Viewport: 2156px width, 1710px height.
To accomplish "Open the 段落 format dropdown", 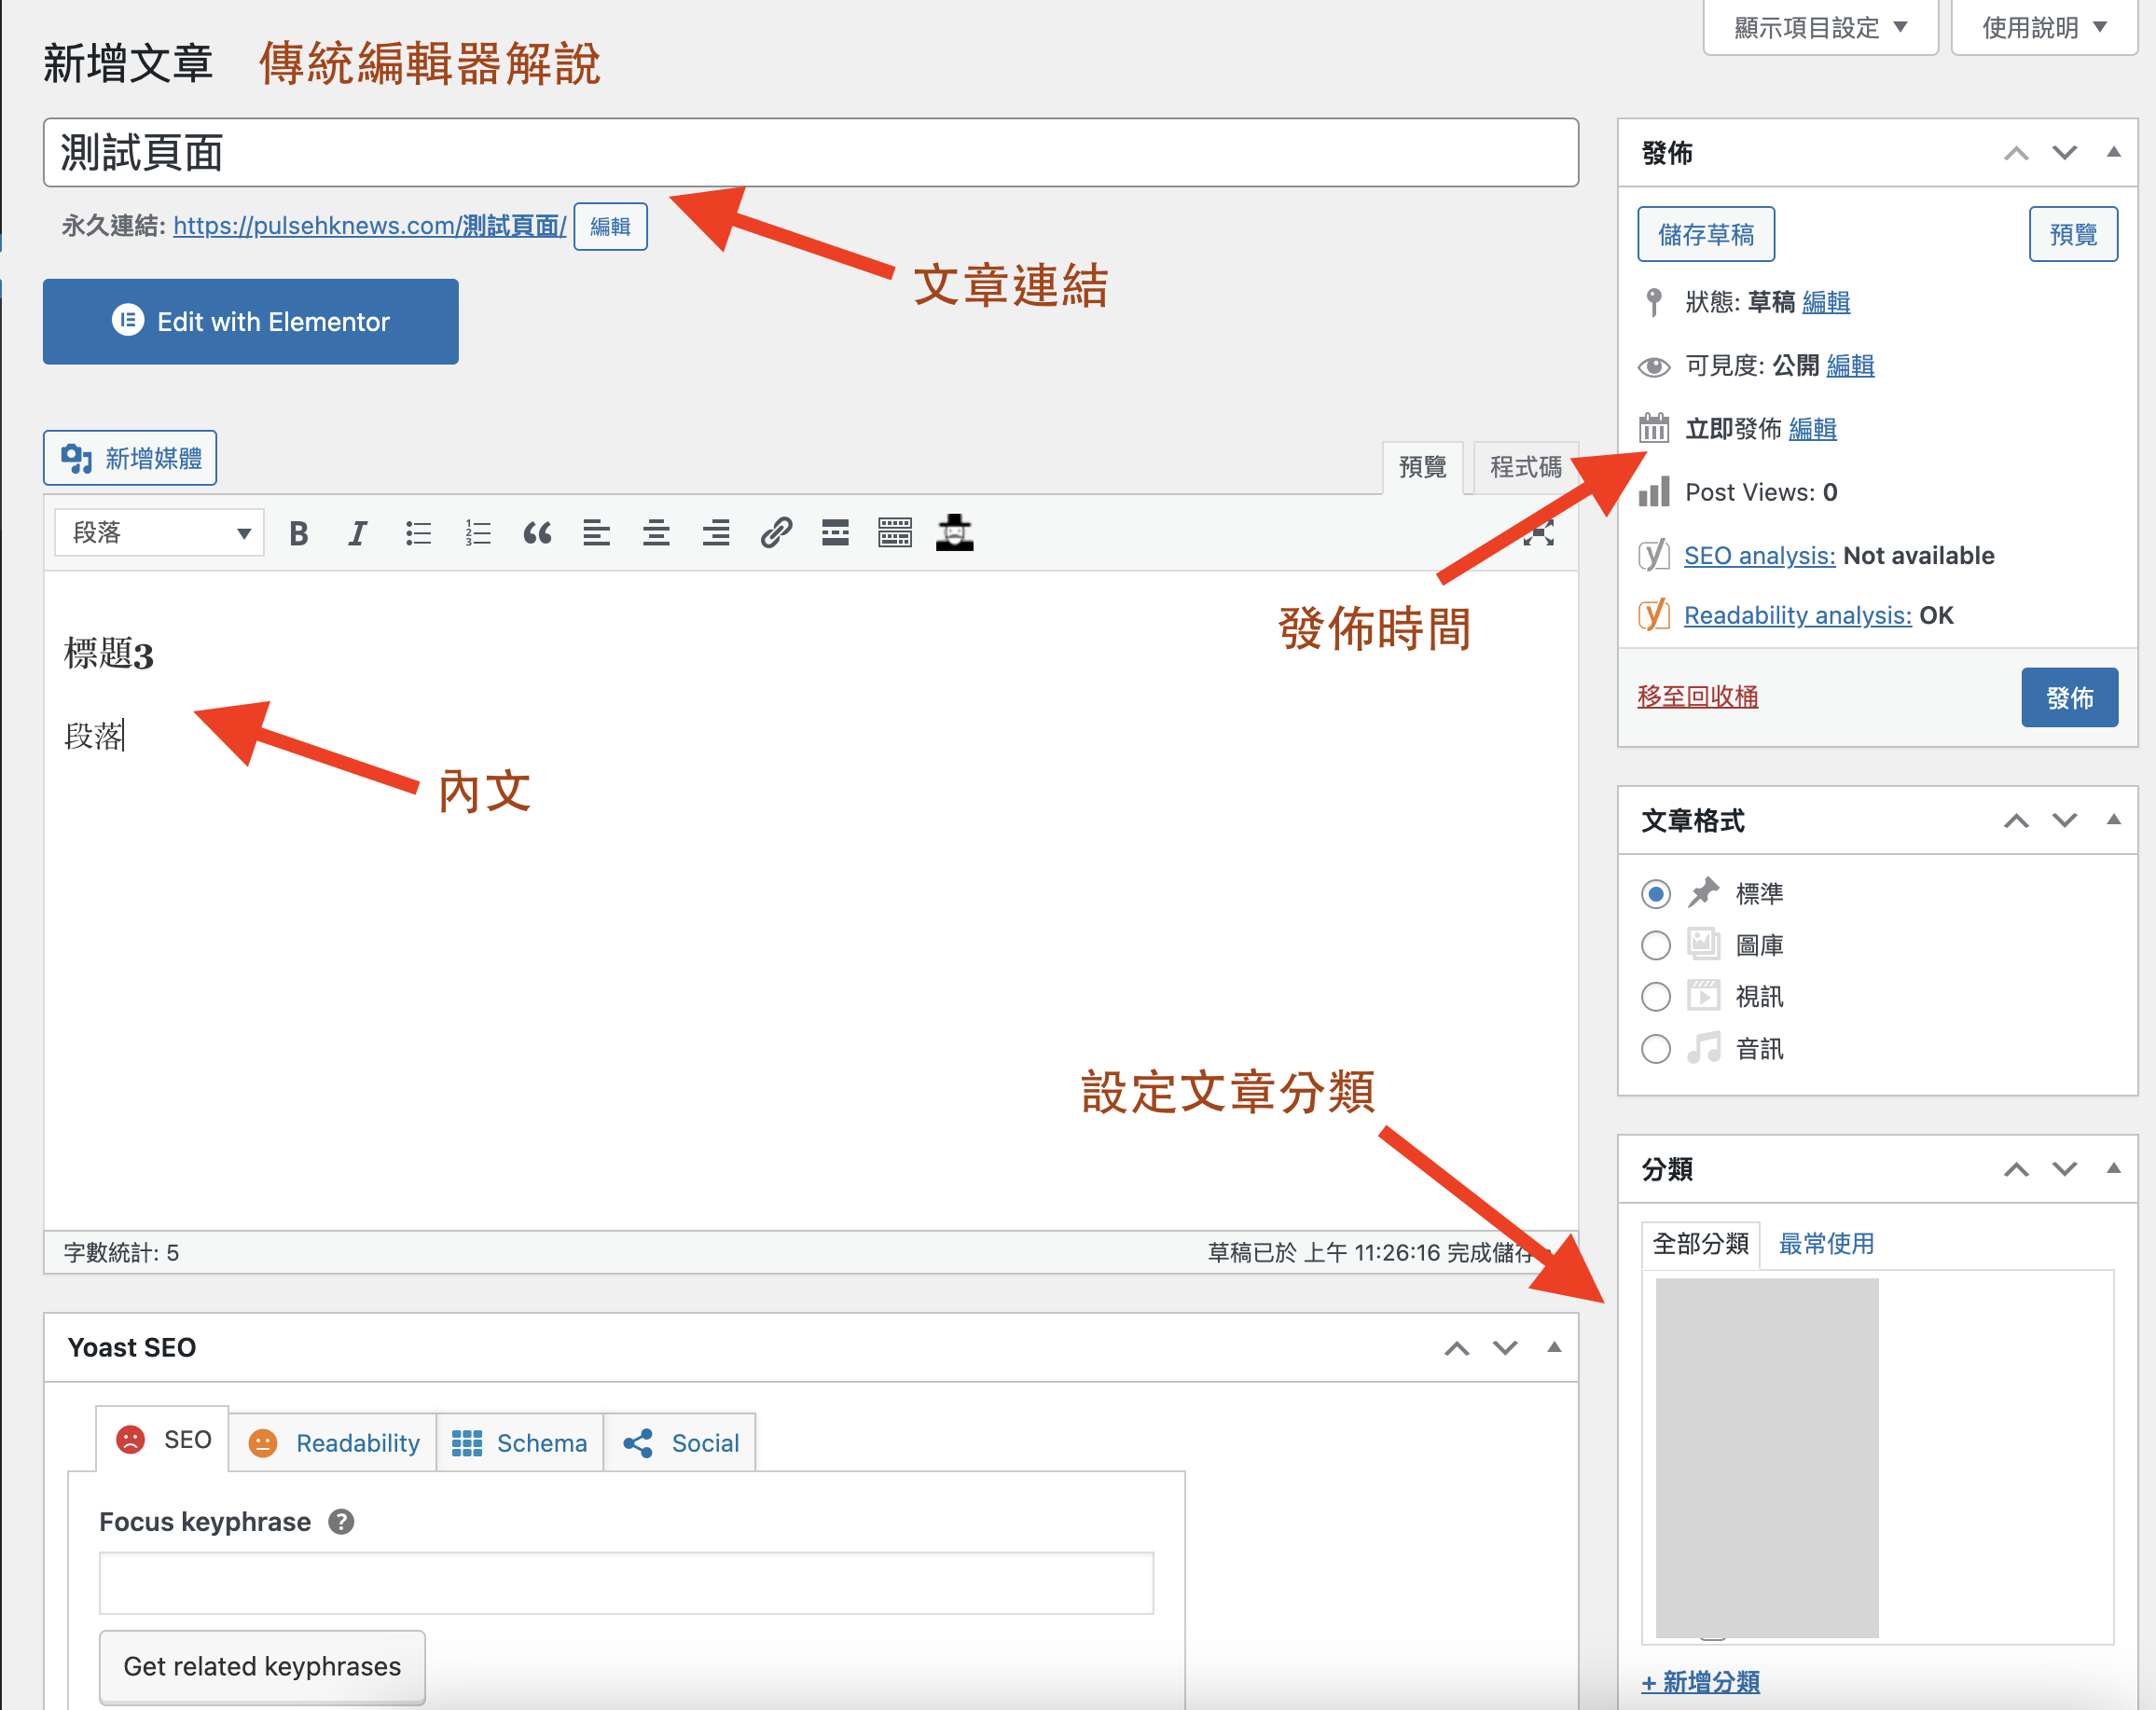I will click(x=159, y=533).
